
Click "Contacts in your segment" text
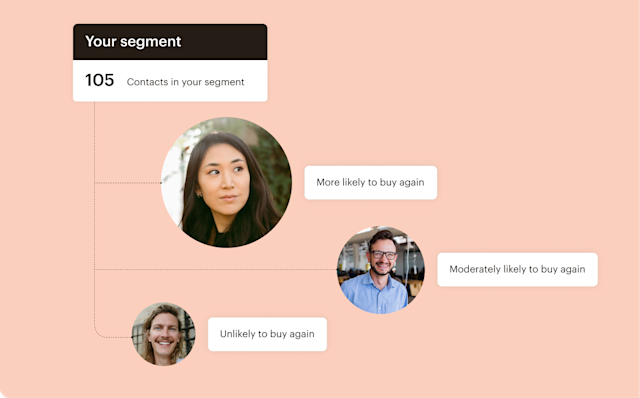click(x=185, y=82)
